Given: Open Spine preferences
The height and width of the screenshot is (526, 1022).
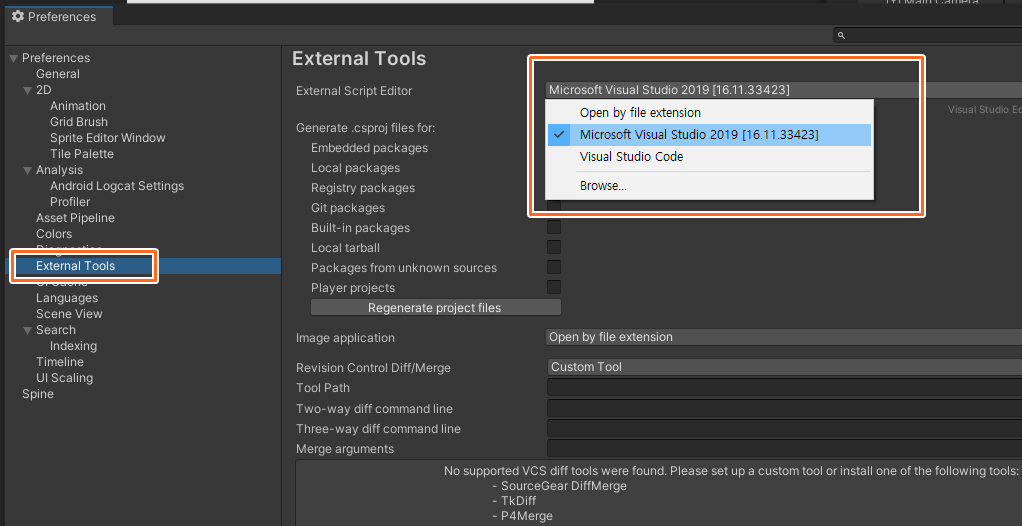Looking at the screenshot, I should click(x=38, y=394).
